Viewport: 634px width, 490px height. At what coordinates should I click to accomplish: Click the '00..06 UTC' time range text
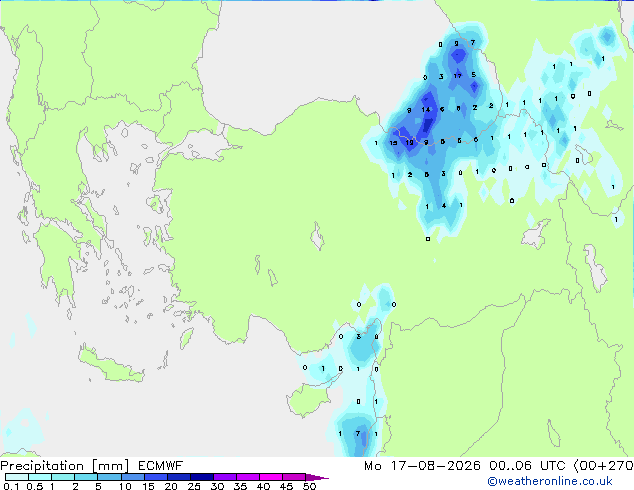coord(527,466)
